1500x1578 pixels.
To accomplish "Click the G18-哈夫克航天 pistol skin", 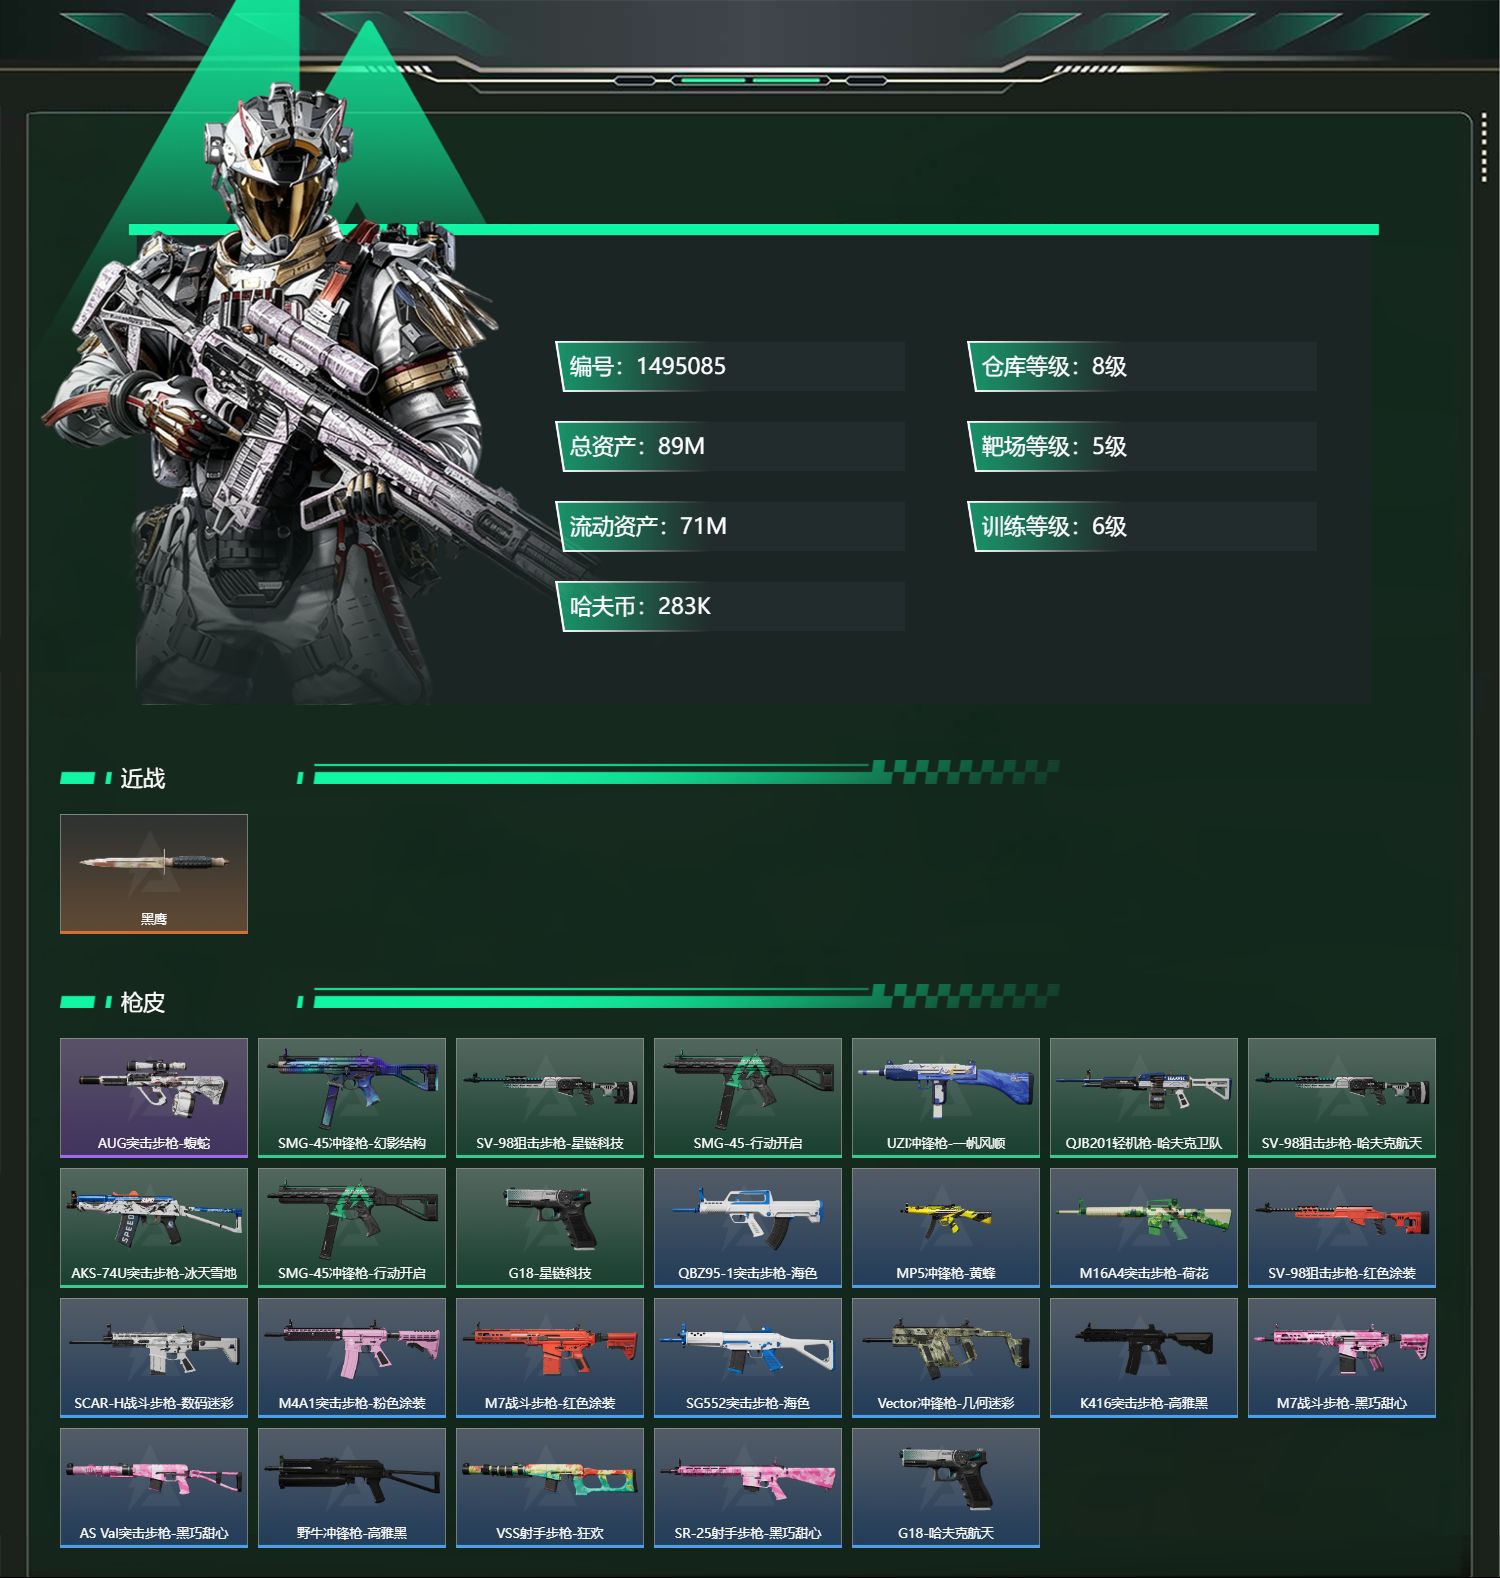I will point(946,1488).
